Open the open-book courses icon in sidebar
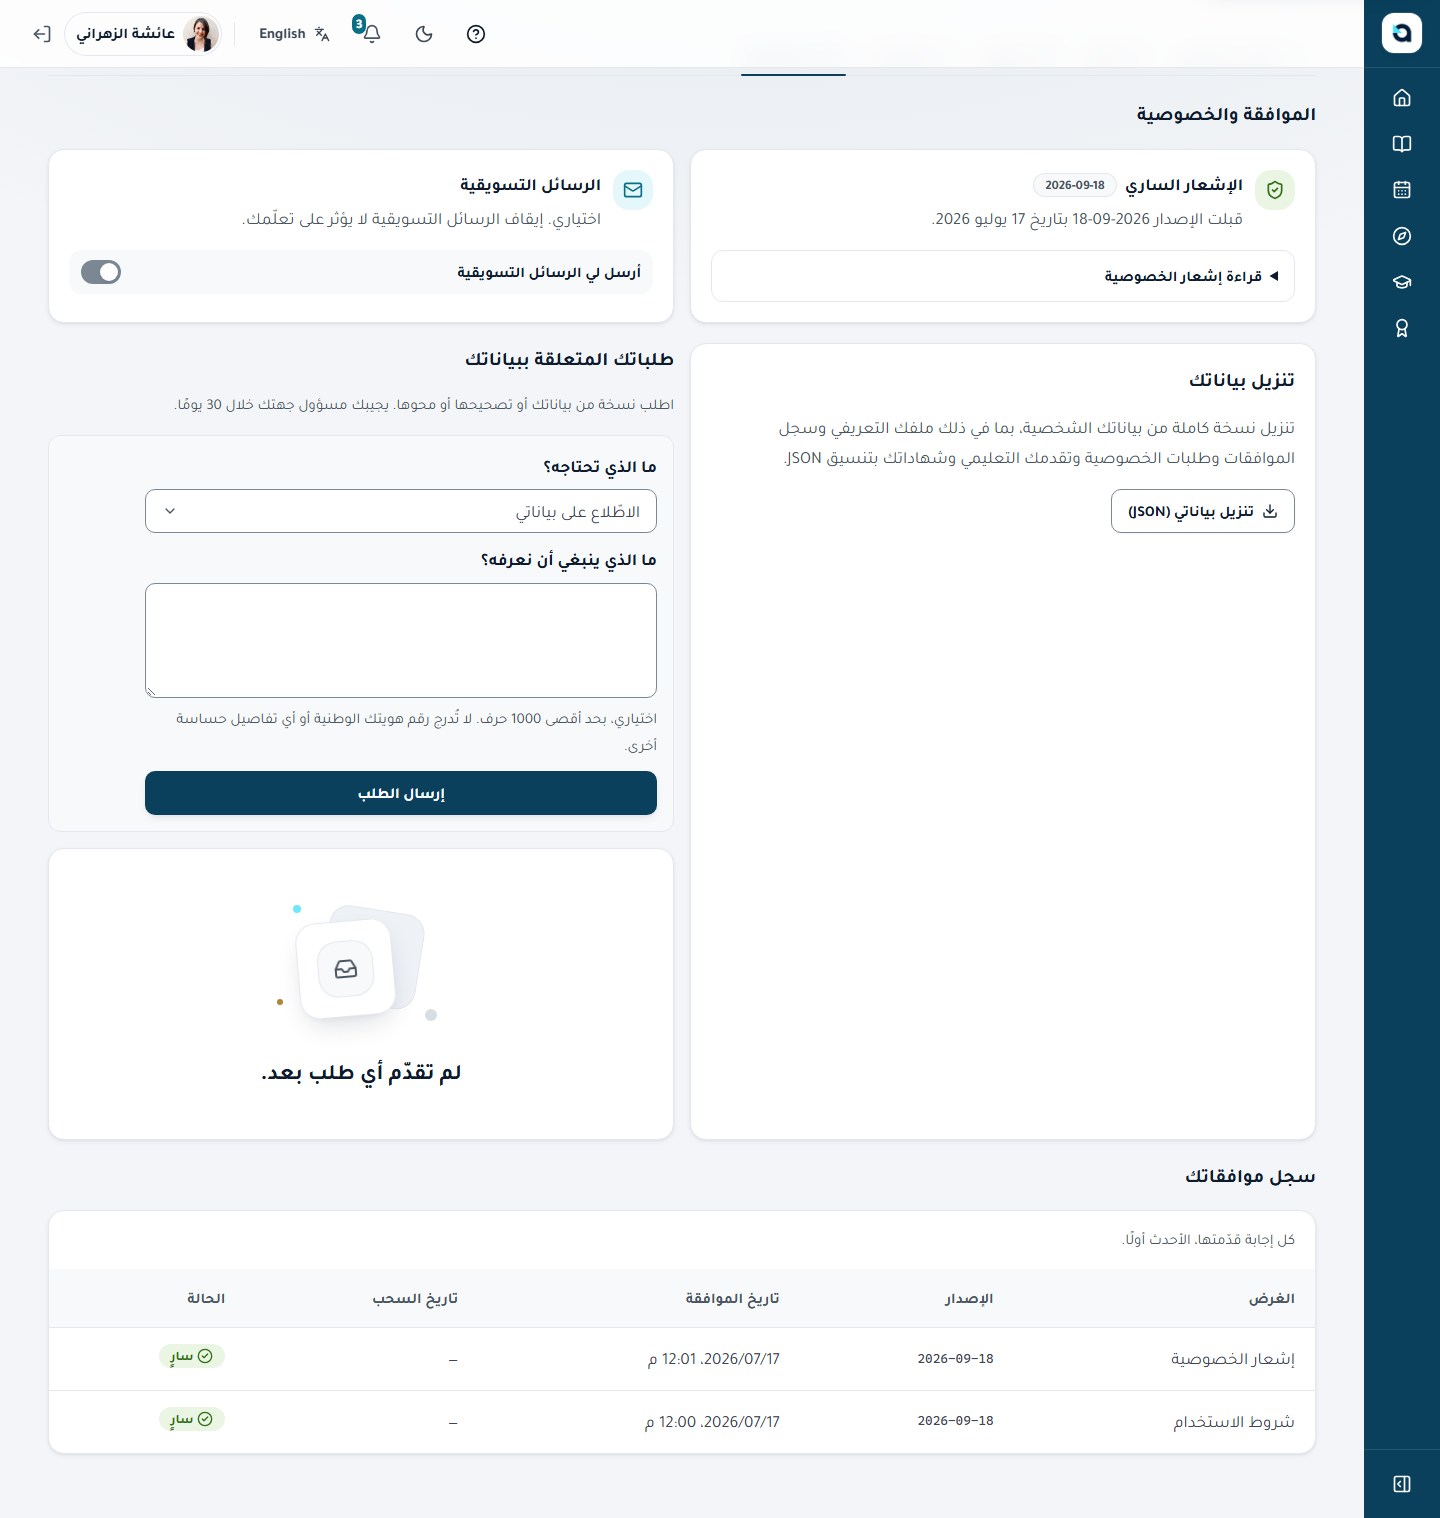Image resolution: width=1440 pixels, height=1518 pixels. 1402,144
